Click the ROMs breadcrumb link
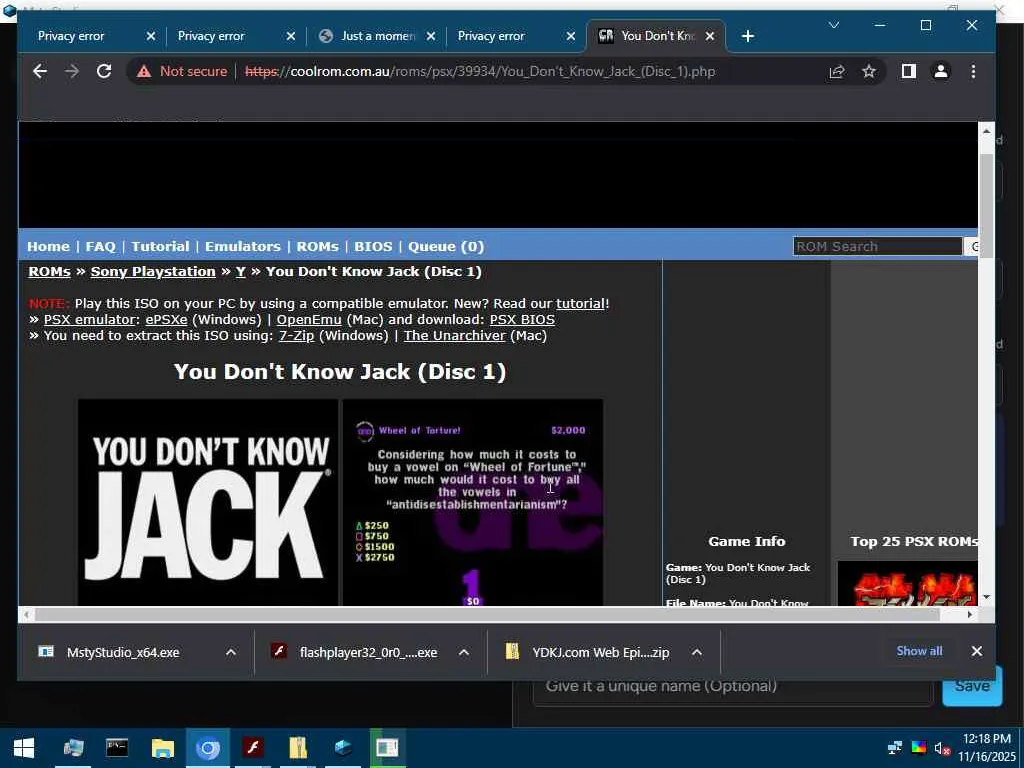Image resolution: width=1024 pixels, height=768 pixels. click(49, 272)
